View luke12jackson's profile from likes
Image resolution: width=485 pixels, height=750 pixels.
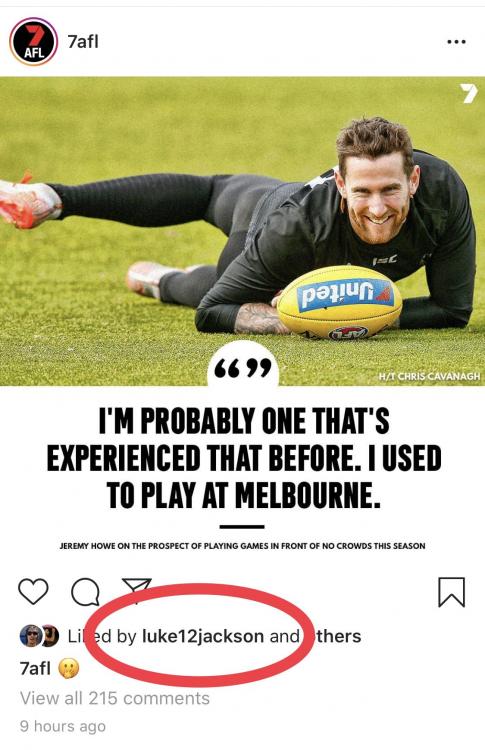pyautogui.click(x=203, y=636)
